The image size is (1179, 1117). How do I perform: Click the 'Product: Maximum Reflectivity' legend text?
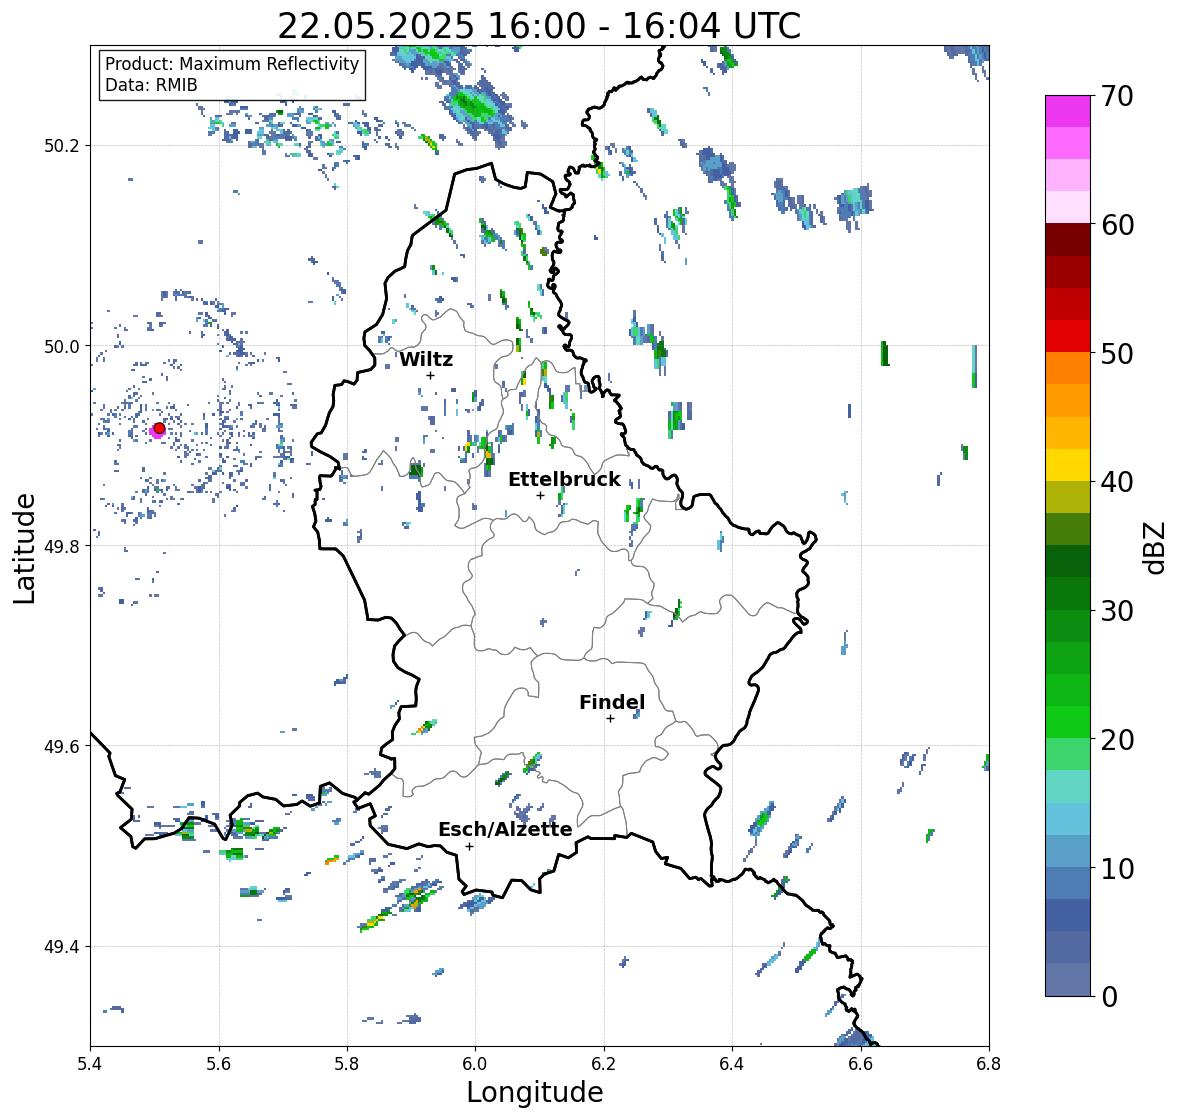tap(232, 64)
